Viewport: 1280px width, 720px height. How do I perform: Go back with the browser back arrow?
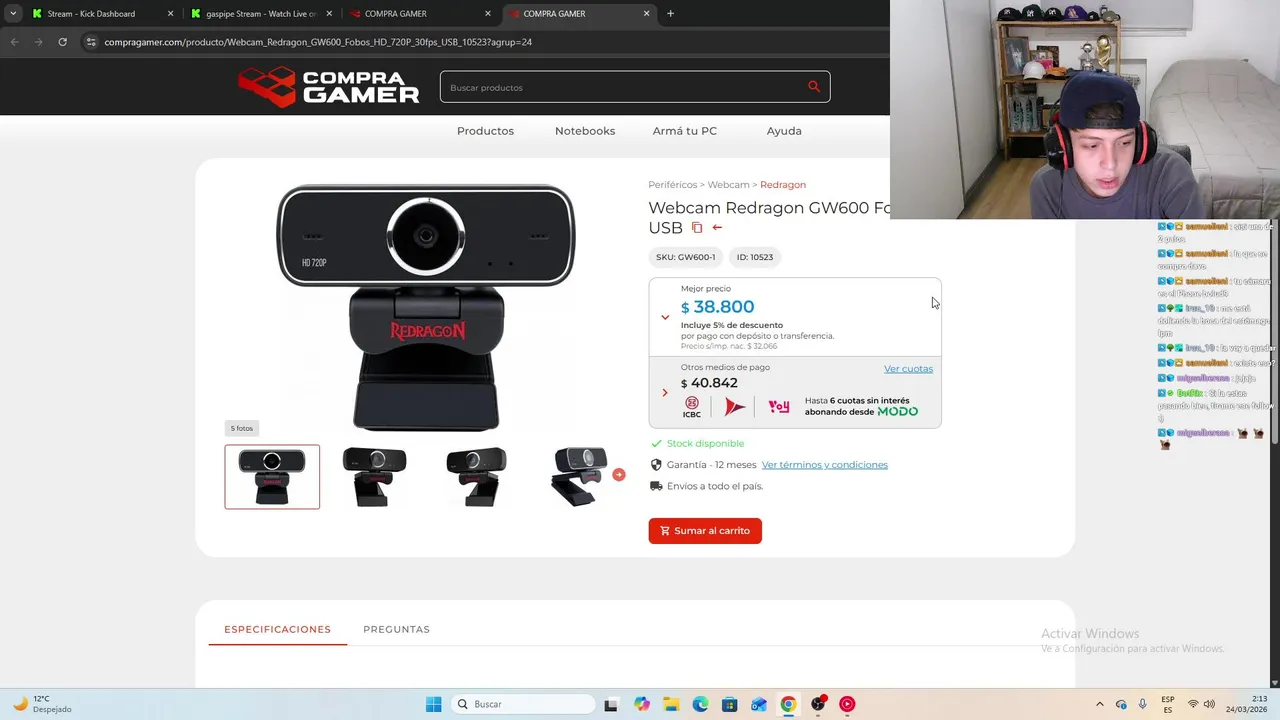coord(14,42)
